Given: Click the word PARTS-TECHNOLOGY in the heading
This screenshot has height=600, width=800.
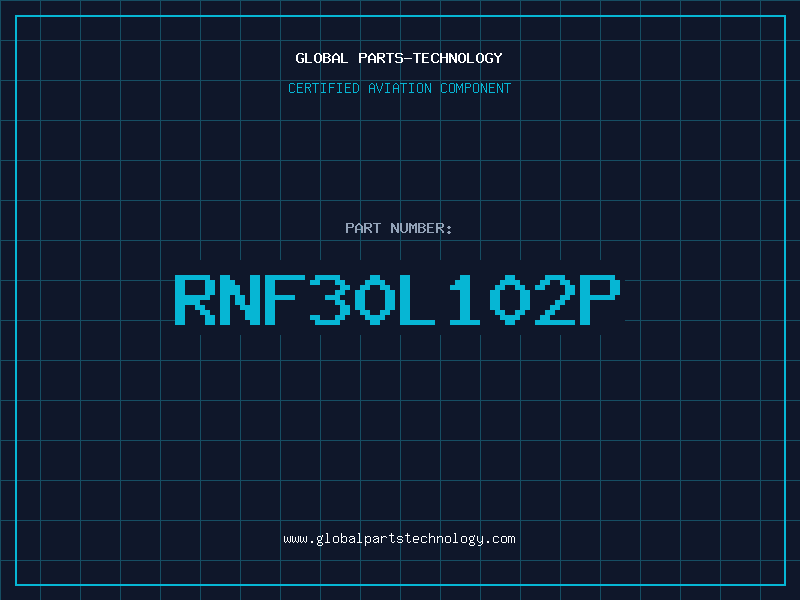Looking at the screenshot, I should tap(430, 58).
